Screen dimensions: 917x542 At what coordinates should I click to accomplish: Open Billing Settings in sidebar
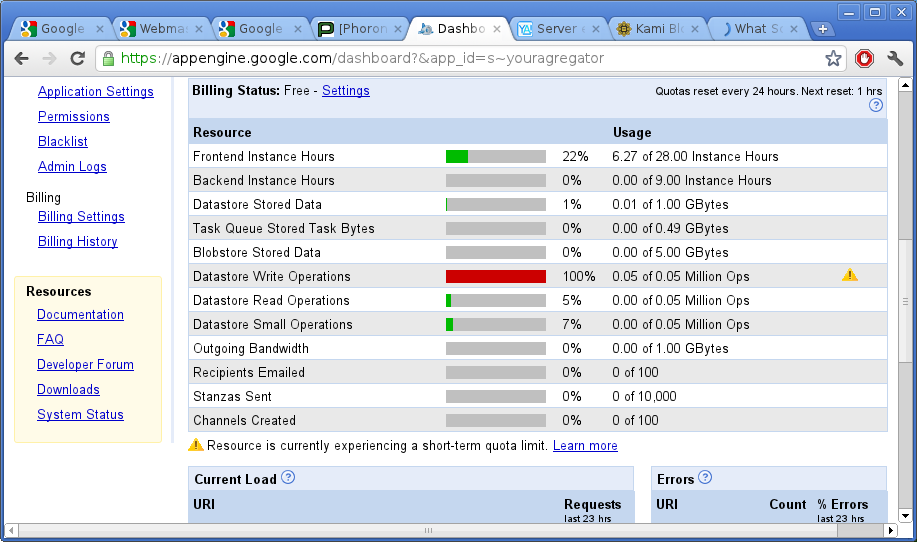click(x=81, y=217)
